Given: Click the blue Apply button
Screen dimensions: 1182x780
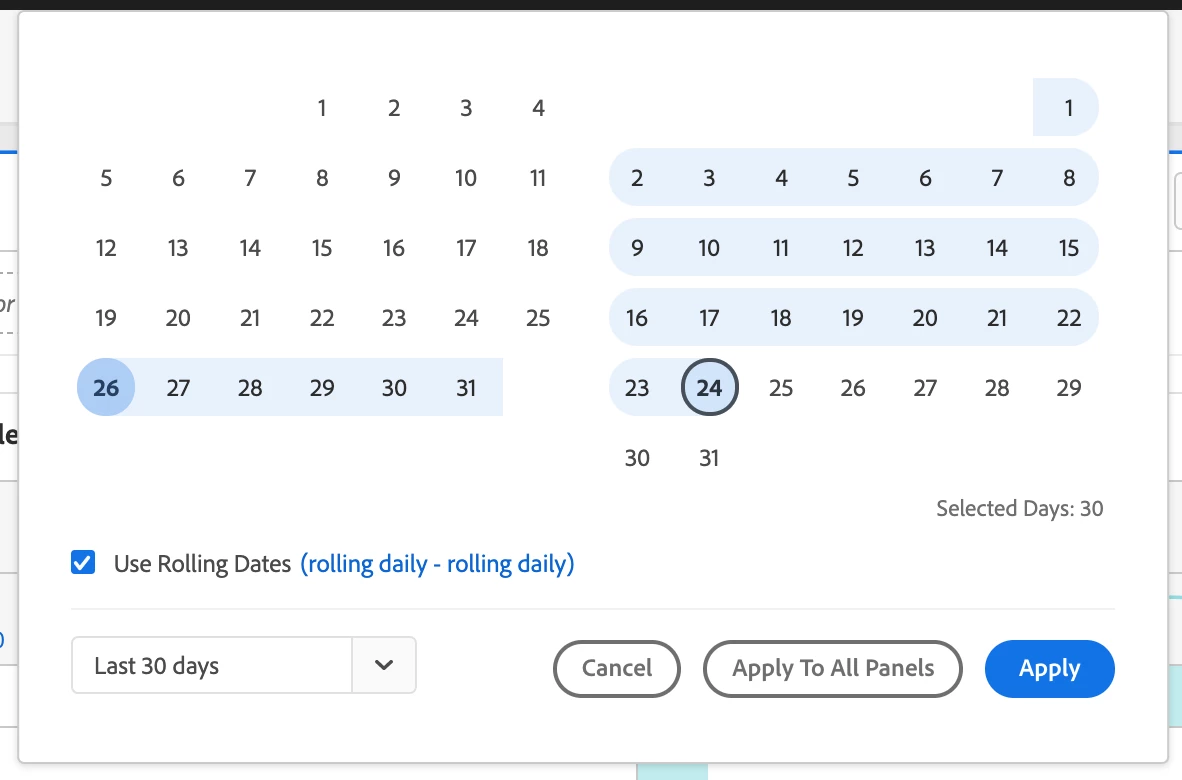Looking at the screenshot, I should tap(1049, 668).
